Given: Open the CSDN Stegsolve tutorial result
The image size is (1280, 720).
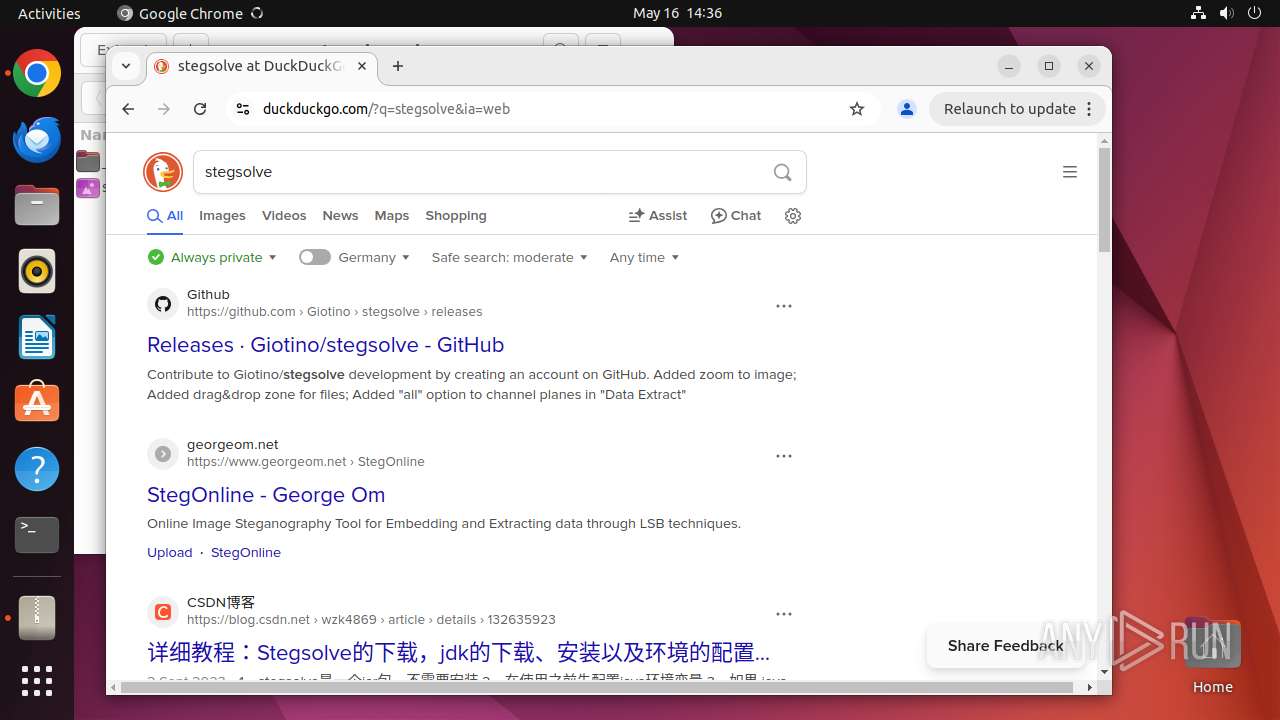Looking at the screenshot, I should pos(458,653).
